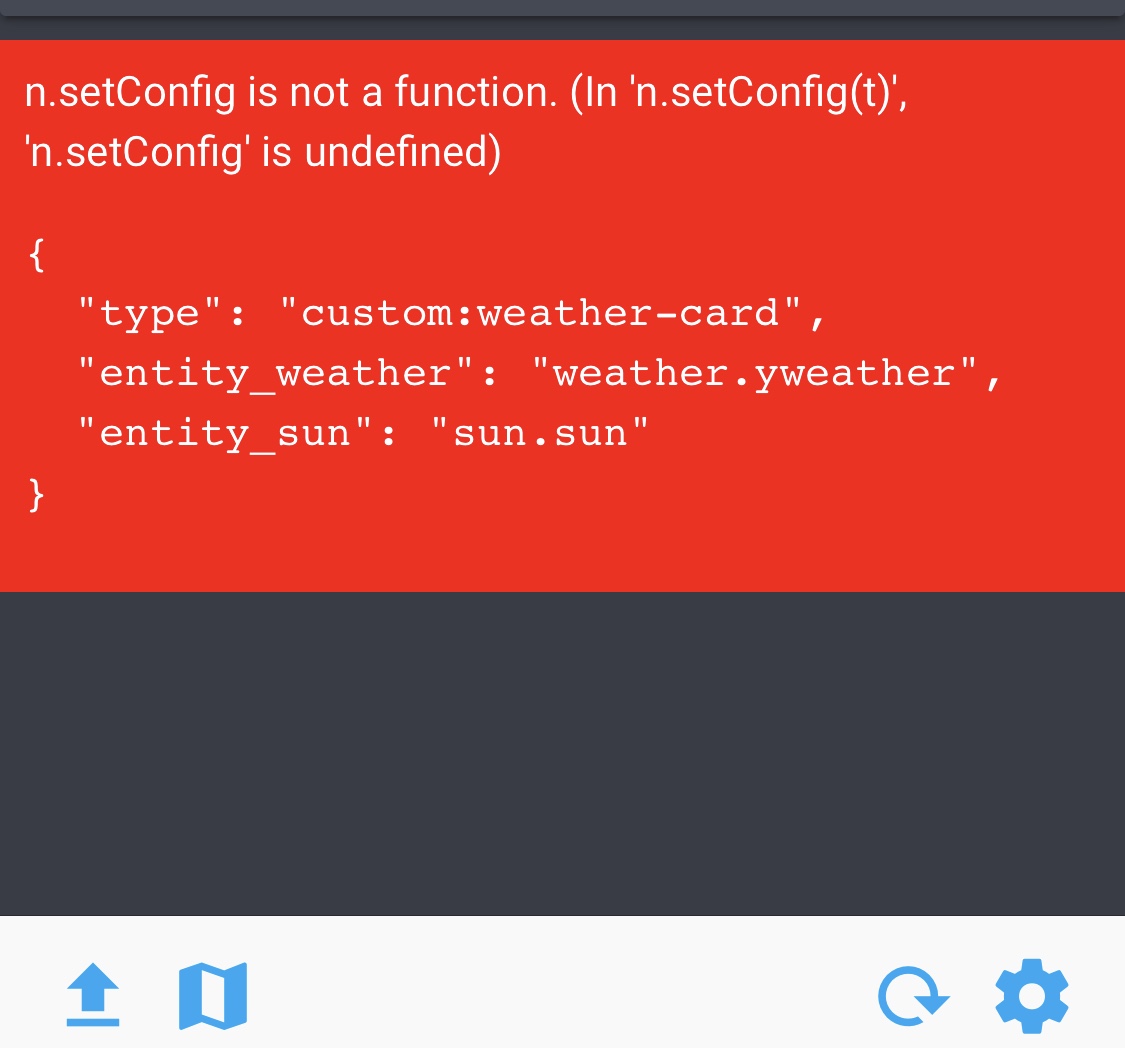Click the "sun.sun" value

pyautogui.click(x=541, y=434)
